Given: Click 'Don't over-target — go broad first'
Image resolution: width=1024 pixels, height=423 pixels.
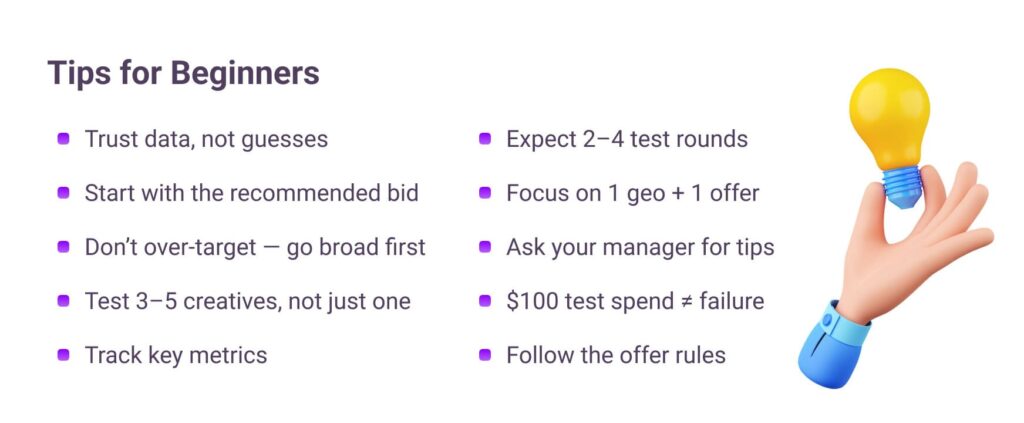Looking at the screenshot, I should point(255,247).
